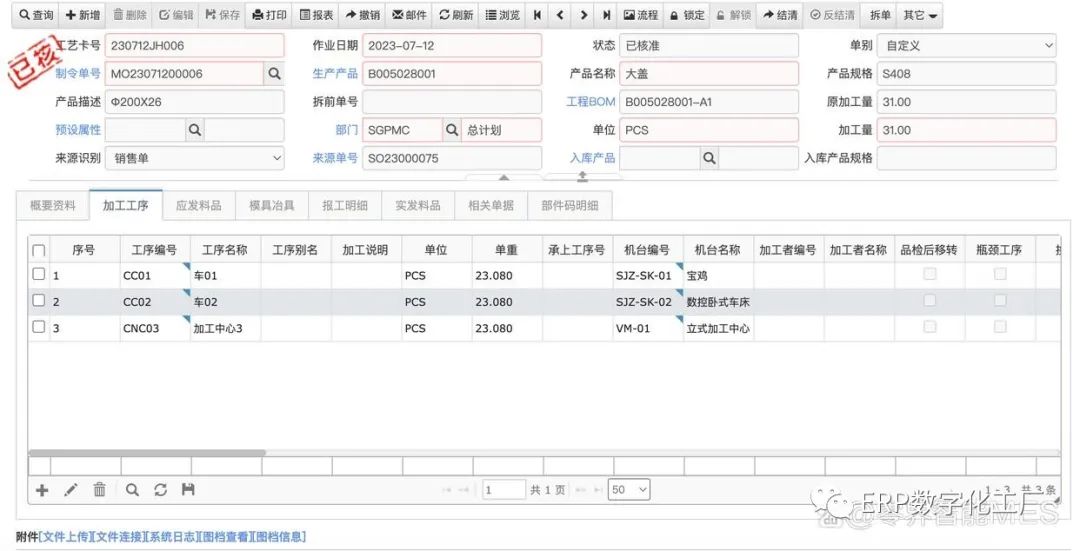The image size is (1080, 551).
Task: Click the floppy disk save icon in grid footer
Action: (x=188, y=490)
